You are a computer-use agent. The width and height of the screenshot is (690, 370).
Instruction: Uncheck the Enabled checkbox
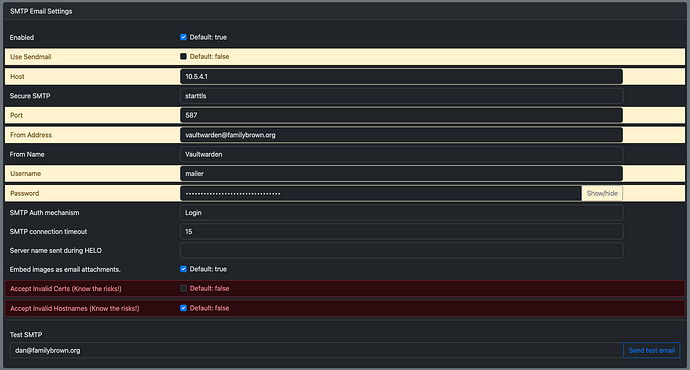(184, 37)
